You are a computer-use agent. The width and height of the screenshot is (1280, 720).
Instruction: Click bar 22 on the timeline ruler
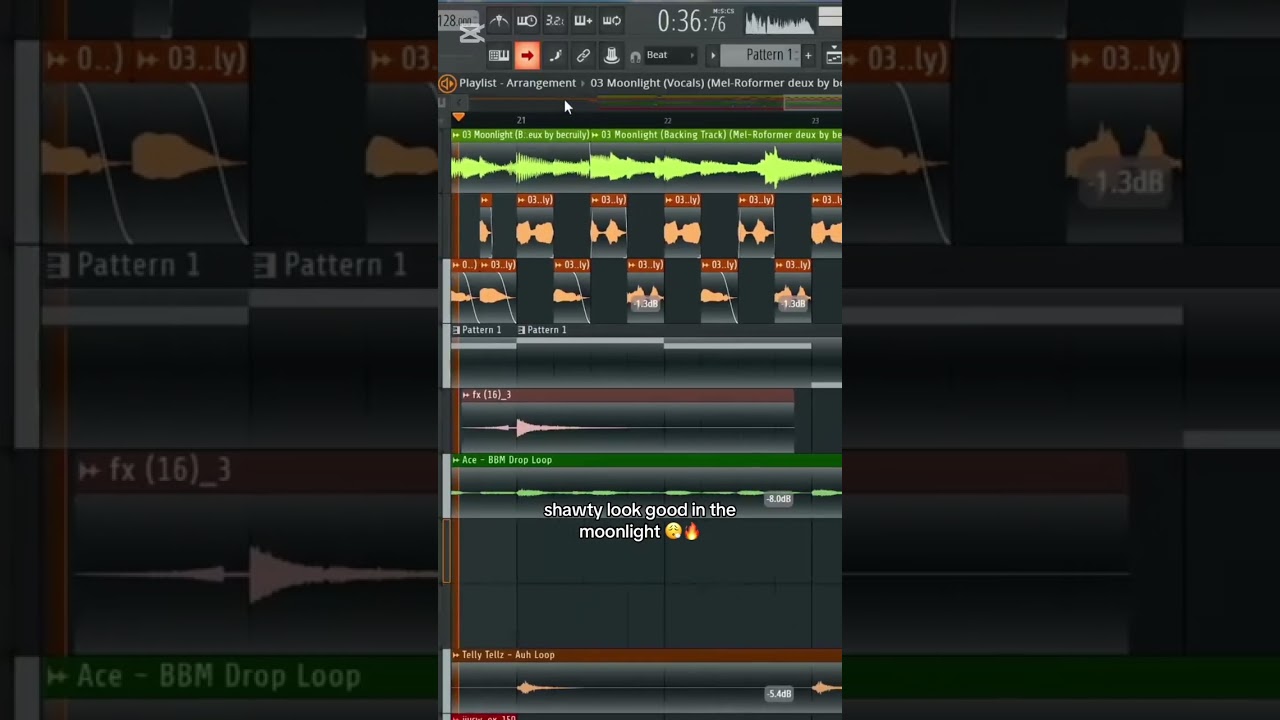pos(667,120)
